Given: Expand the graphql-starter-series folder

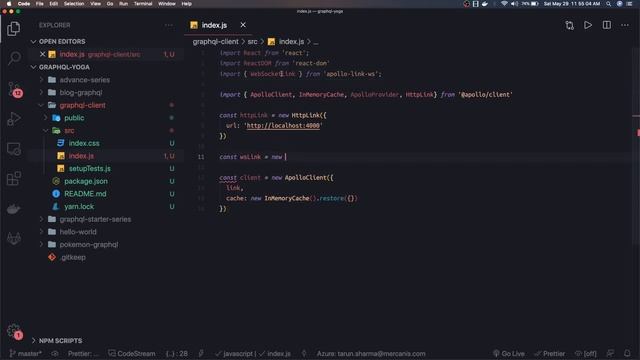Looking at the screenshot, I should point(95,219).
